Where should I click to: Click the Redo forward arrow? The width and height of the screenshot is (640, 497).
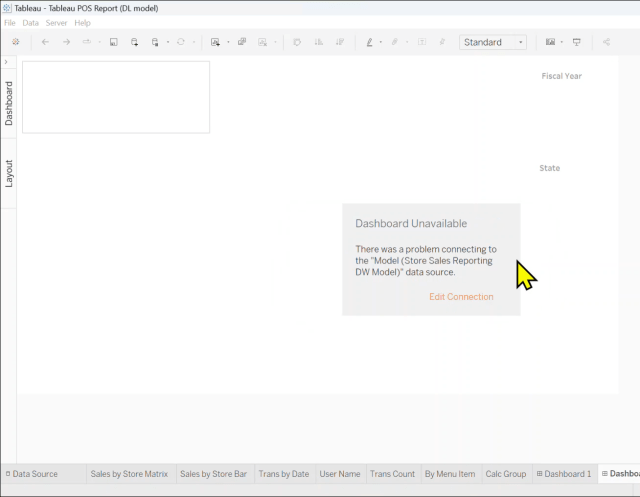pos(66,42)
